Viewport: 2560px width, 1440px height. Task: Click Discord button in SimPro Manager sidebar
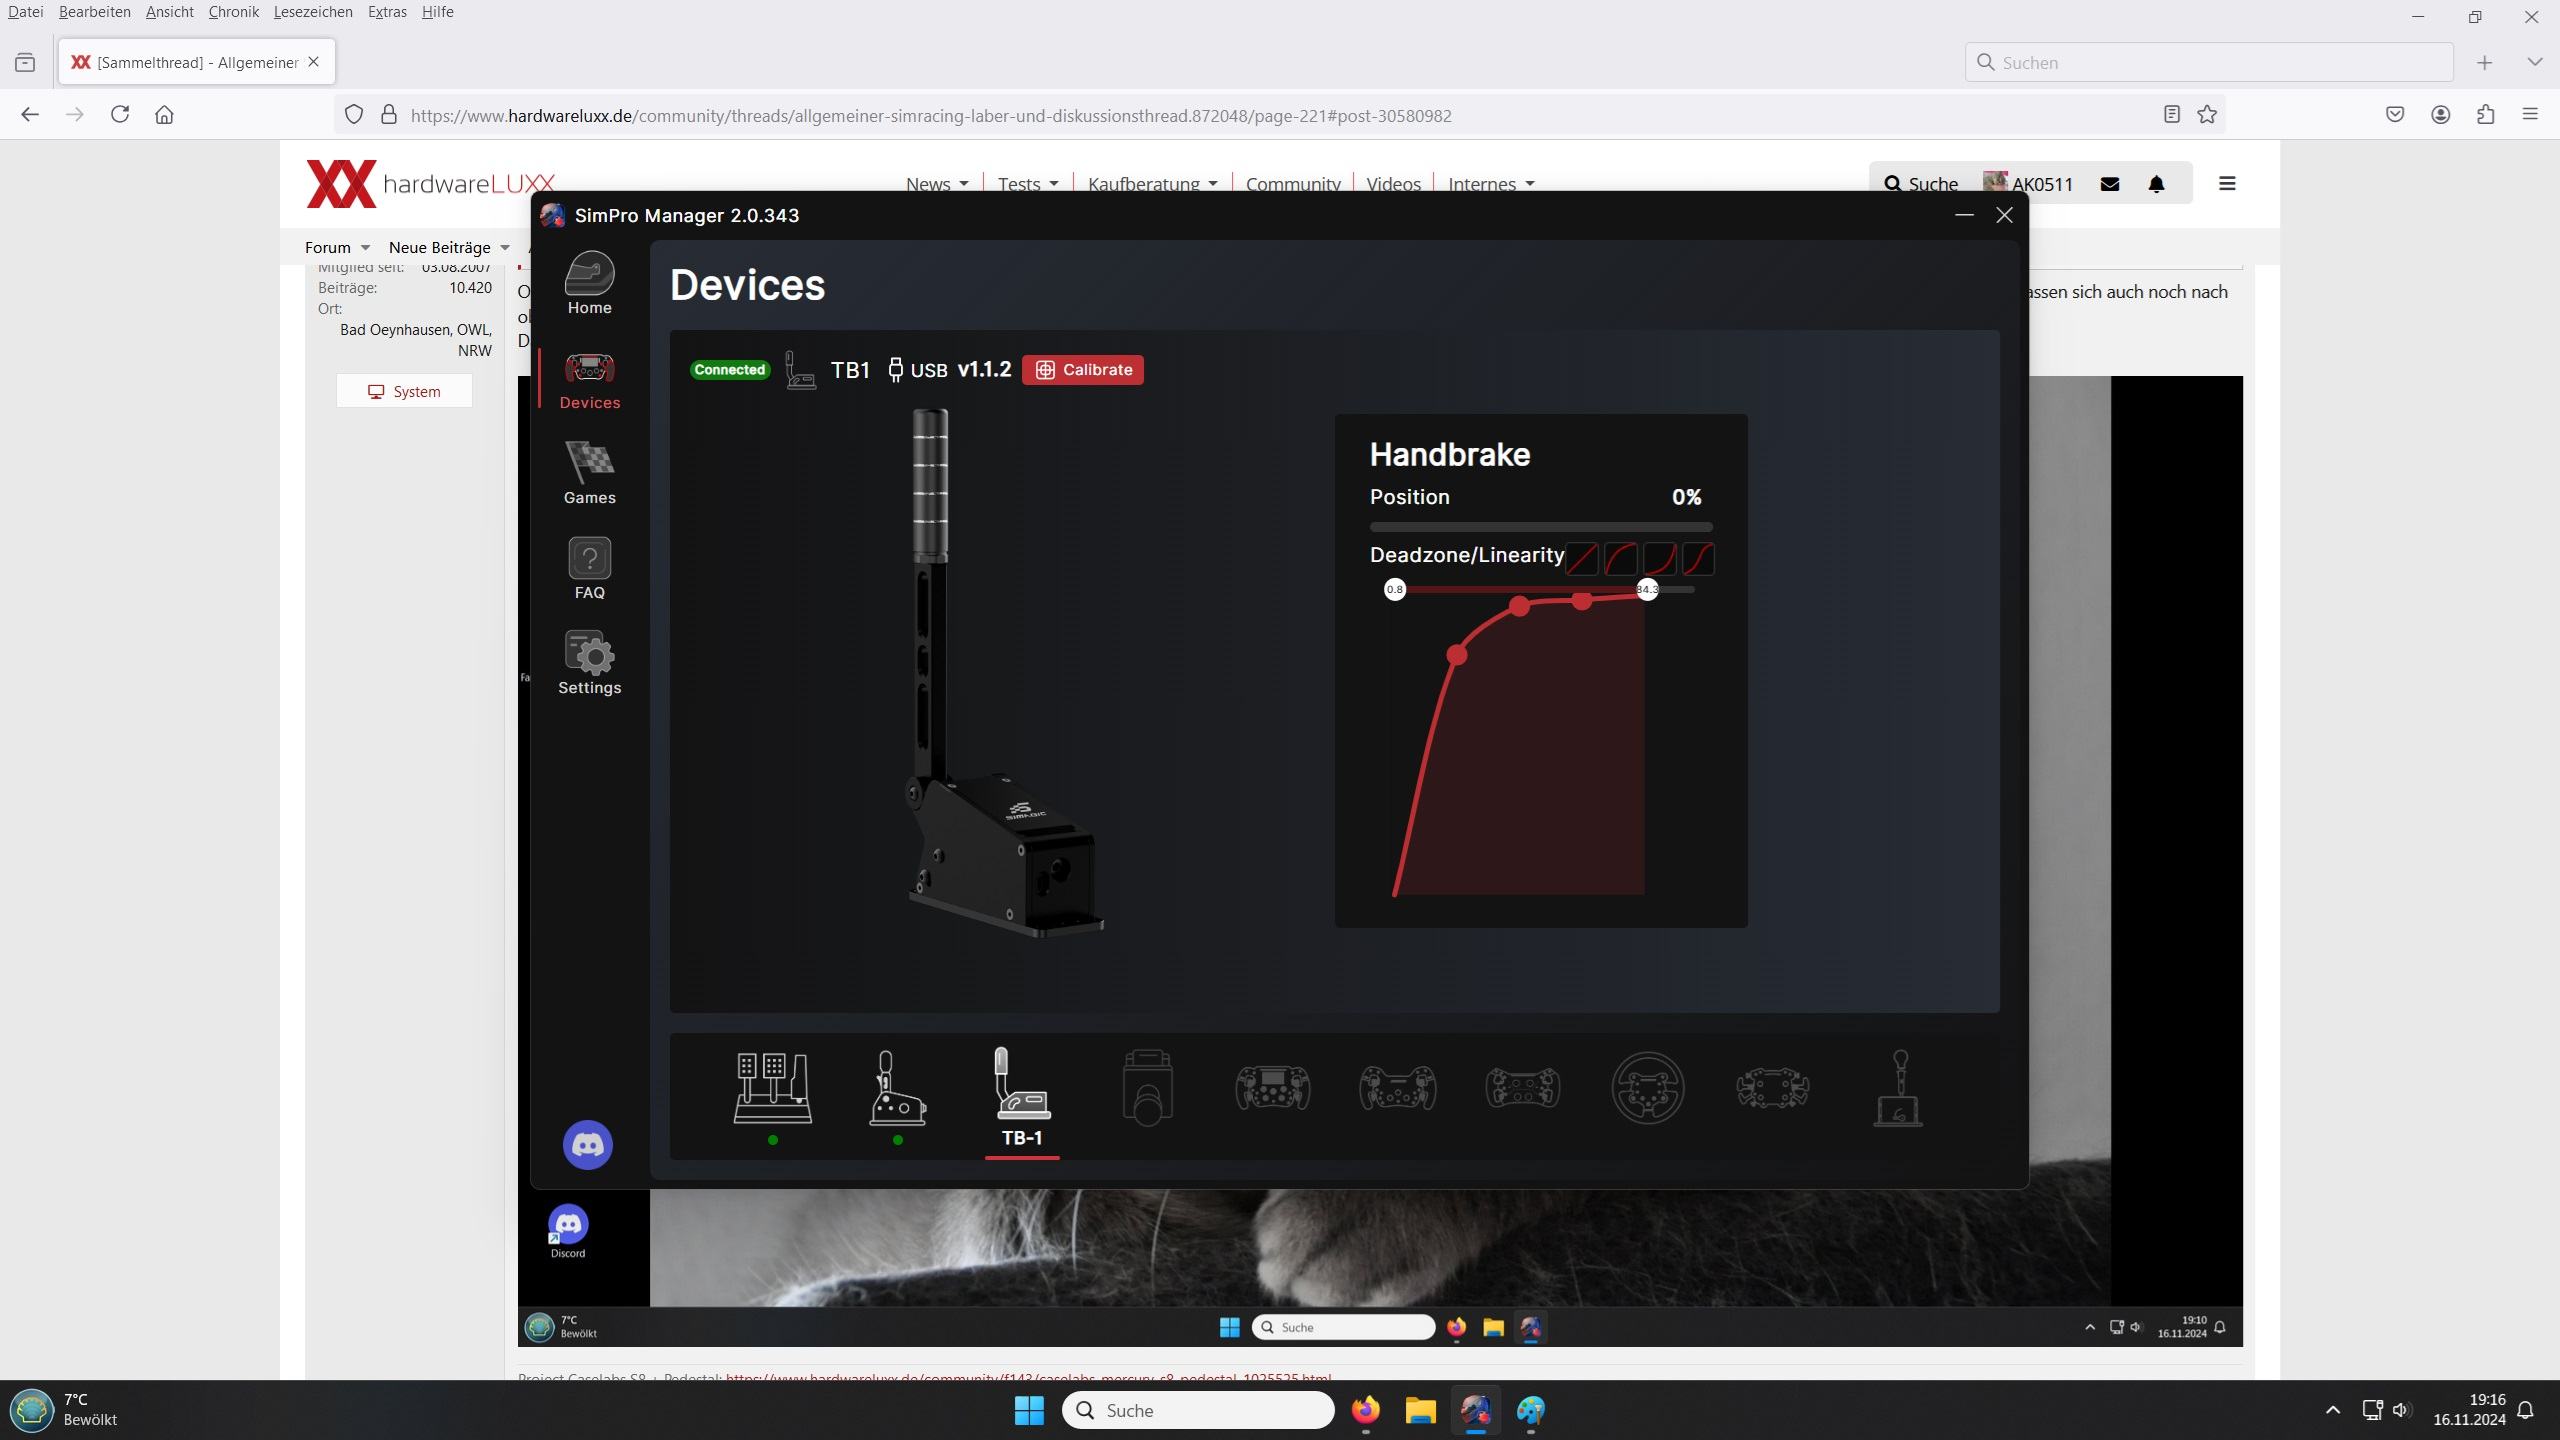point(587,1145)
